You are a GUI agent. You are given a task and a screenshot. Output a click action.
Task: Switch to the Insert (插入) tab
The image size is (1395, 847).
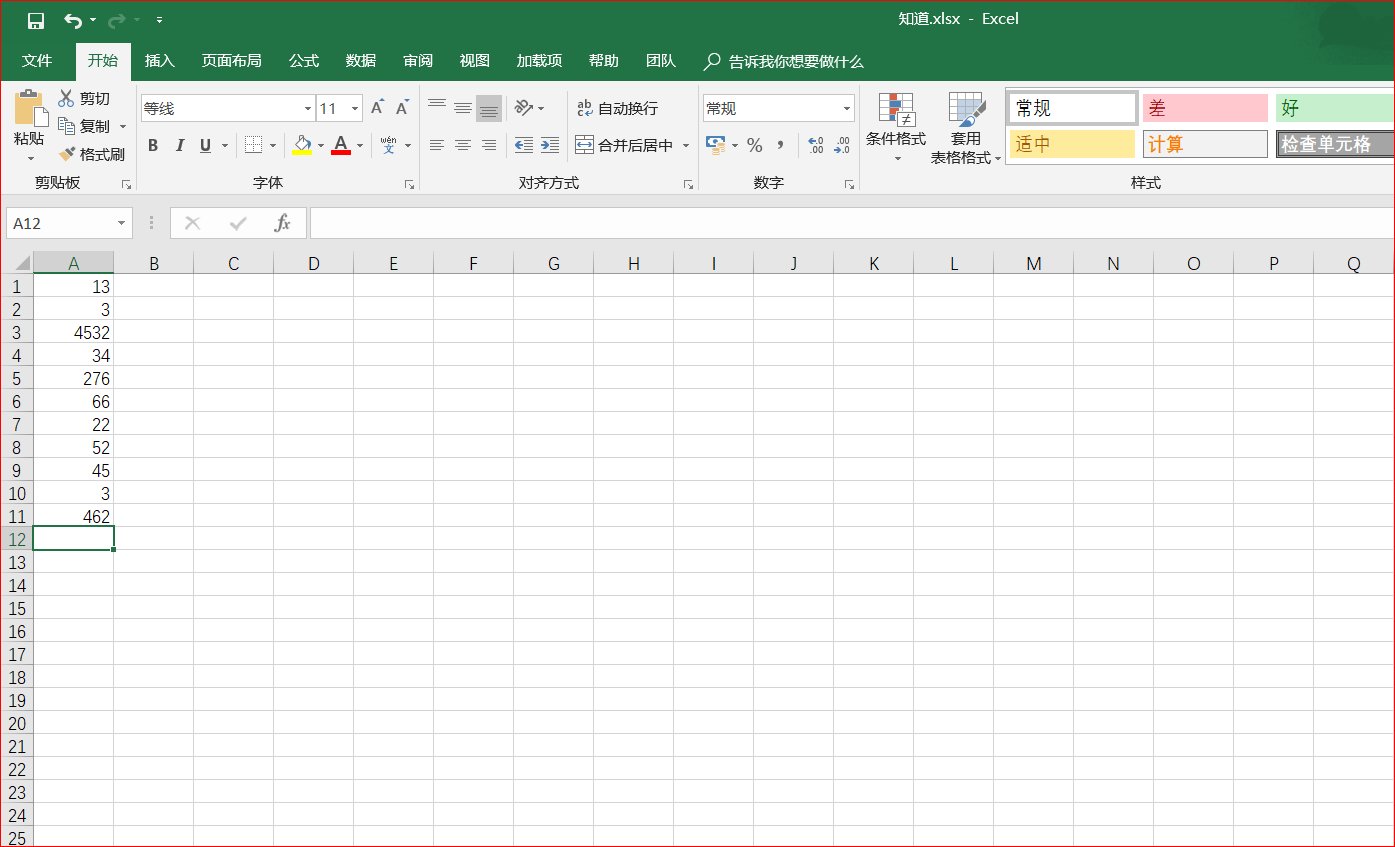(159, 61)
